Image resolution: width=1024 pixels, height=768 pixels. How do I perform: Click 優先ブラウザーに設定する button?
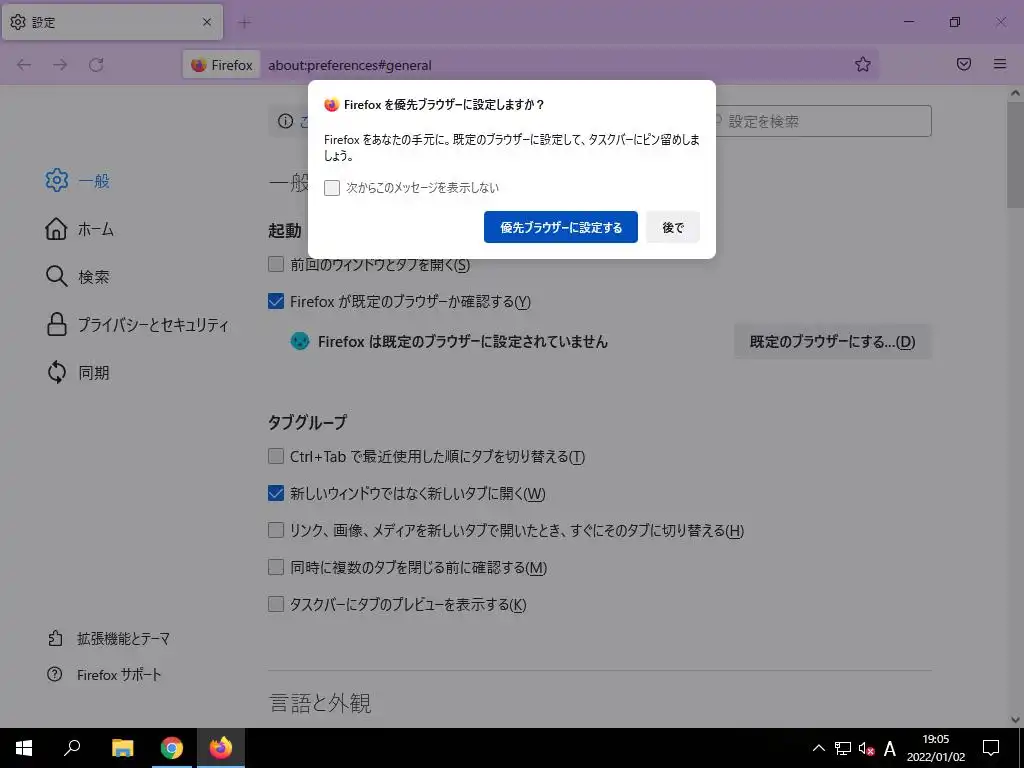pyautogui.click(x=560, y=227)
